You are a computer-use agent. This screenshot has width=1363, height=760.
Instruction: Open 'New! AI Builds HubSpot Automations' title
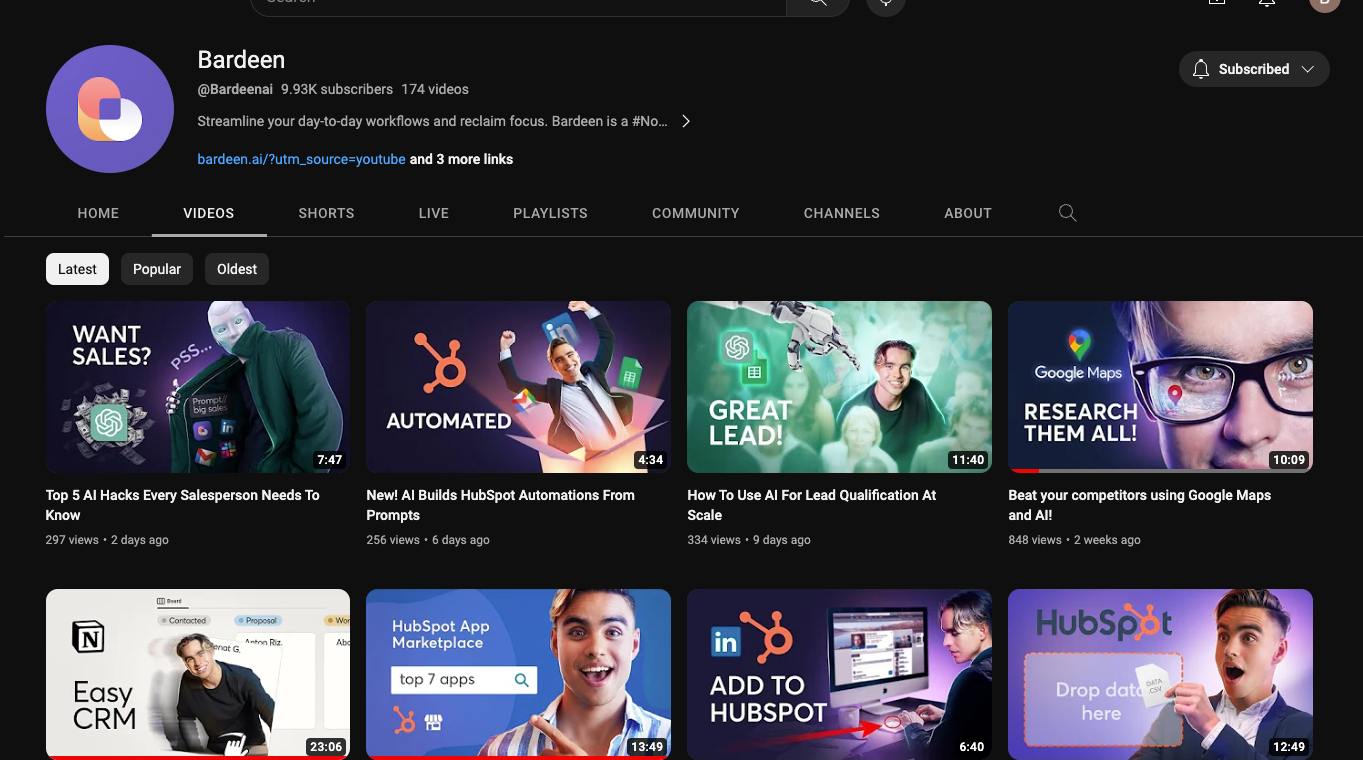click(500, 505)
